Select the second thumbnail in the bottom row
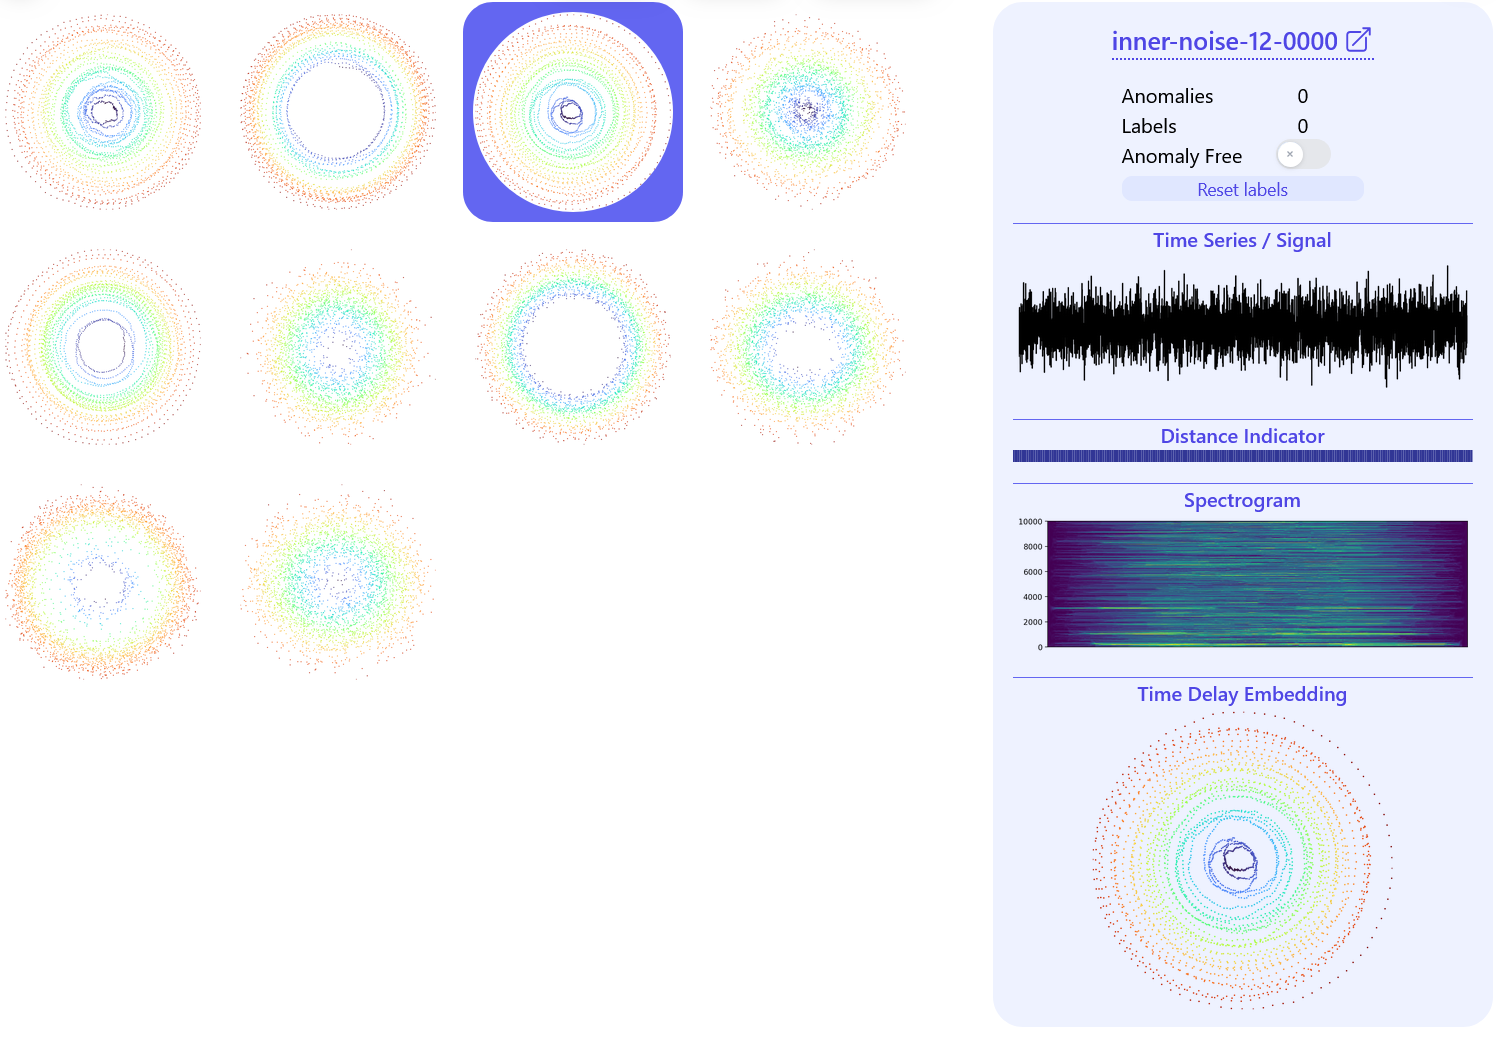Screen dimensions: 1505x1037 338,581
